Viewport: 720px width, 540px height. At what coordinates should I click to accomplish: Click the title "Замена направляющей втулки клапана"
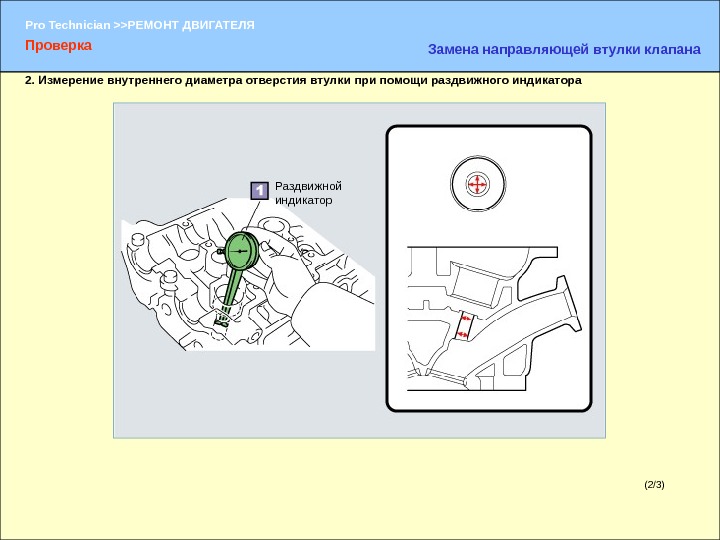click(x=564, y=49)
